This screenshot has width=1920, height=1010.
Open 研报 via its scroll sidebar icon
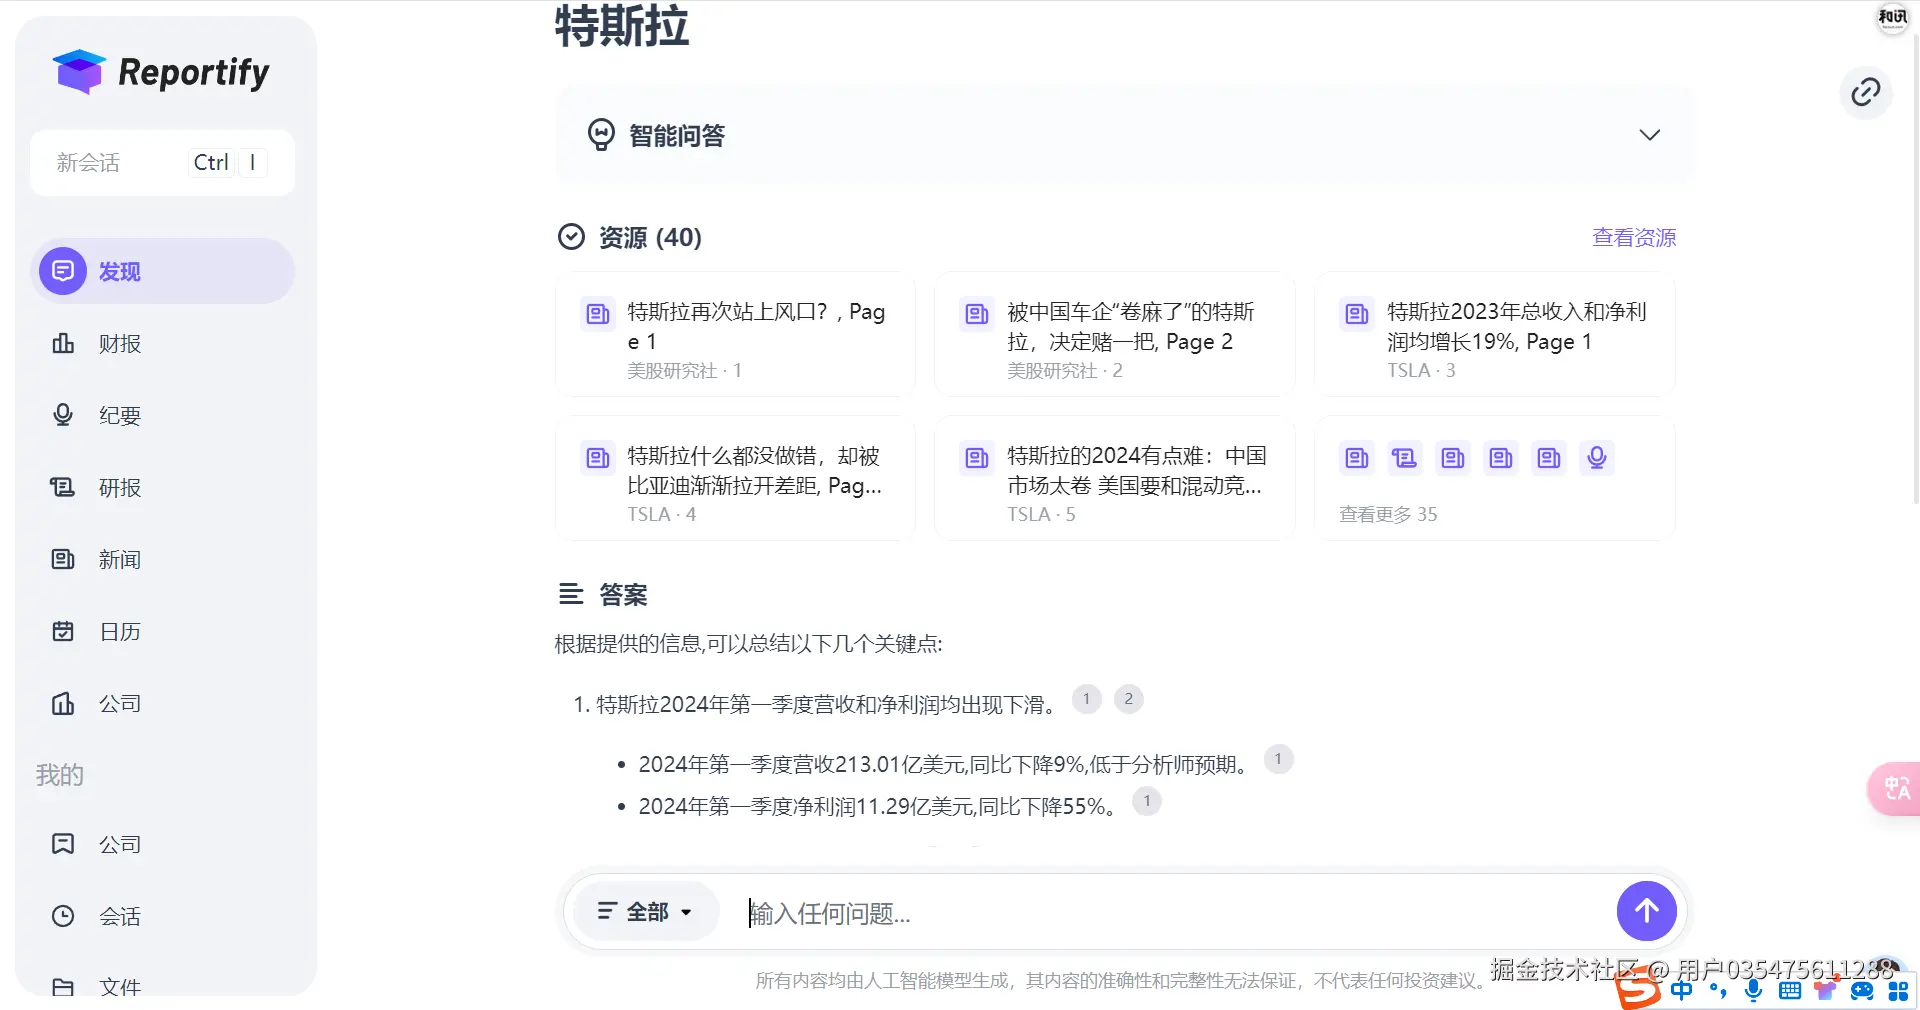point(63,487)
